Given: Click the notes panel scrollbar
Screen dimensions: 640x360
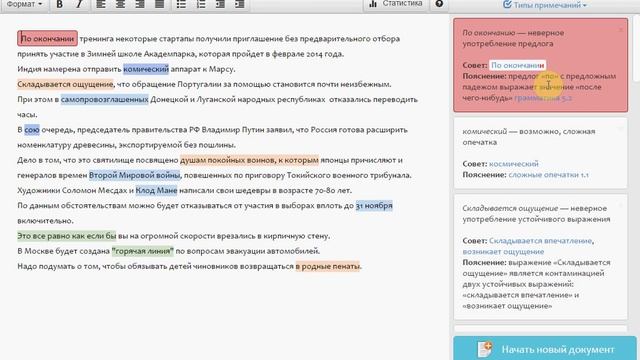Looking at the screenshot, I should (636, 49).
